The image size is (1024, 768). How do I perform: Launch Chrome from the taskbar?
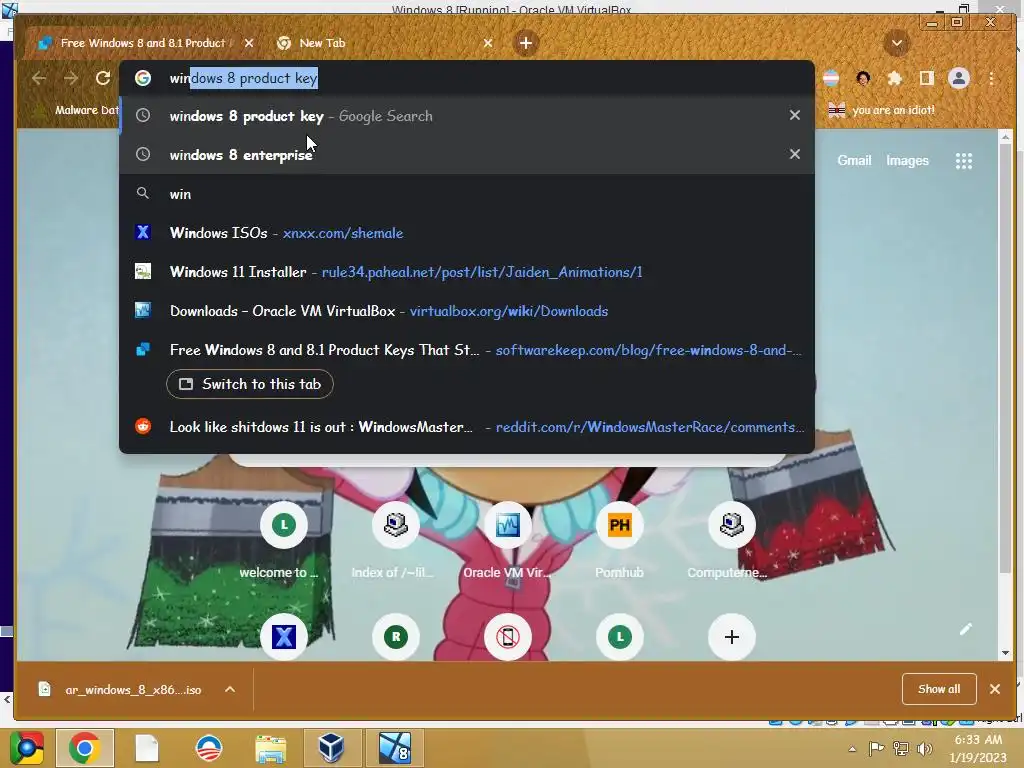pos(85,748)
